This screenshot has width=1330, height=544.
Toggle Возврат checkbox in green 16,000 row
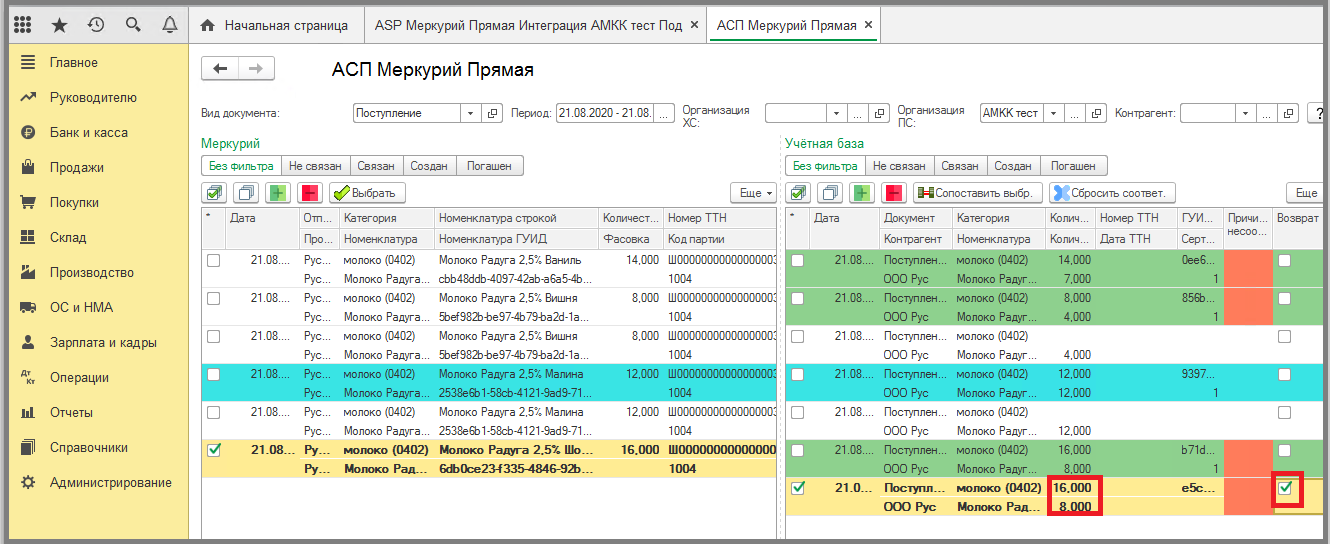1284,450
